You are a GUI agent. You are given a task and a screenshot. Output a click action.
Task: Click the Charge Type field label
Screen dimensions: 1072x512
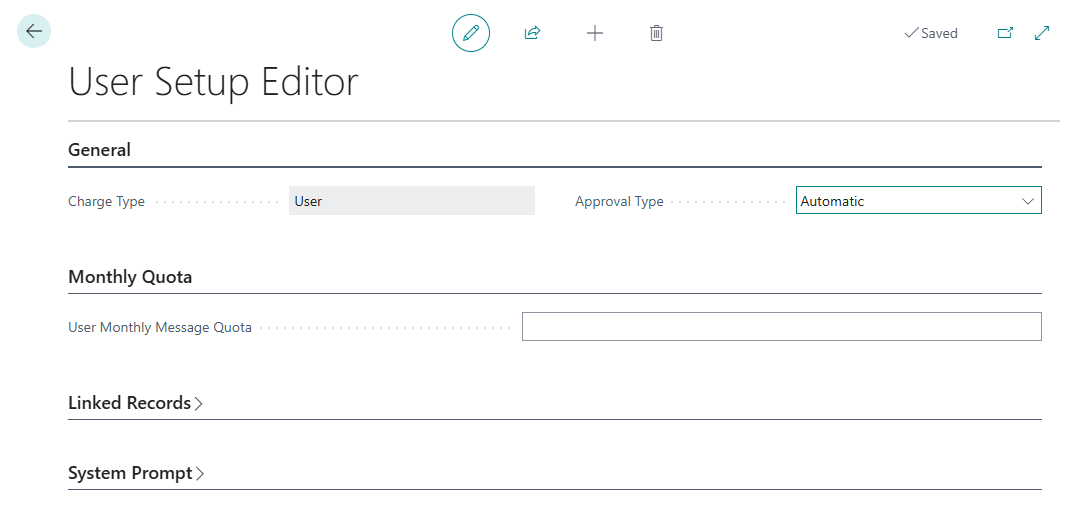(107, 202)
